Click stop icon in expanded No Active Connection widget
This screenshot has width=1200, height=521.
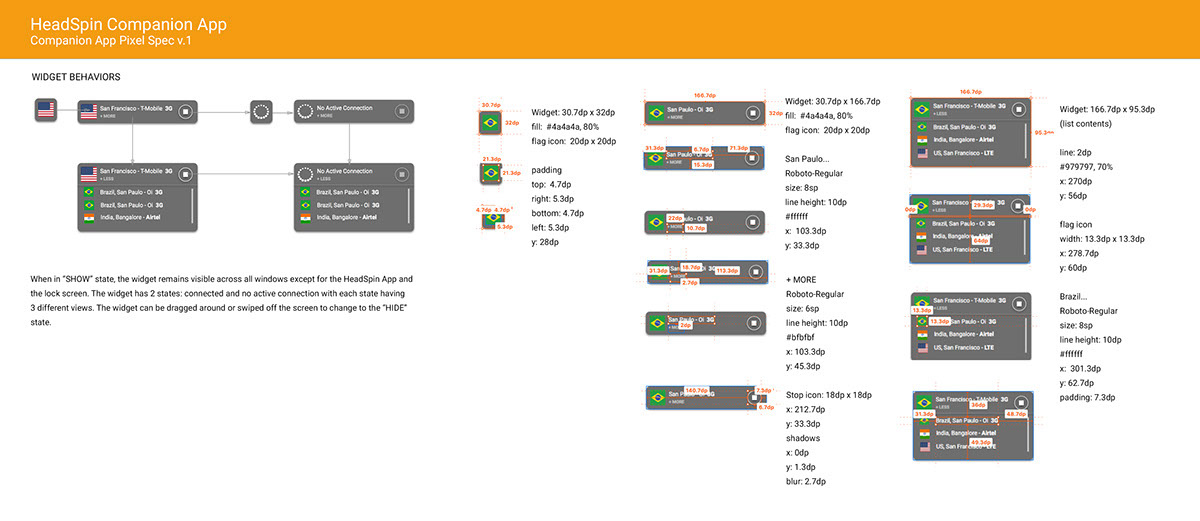(401, 174)
